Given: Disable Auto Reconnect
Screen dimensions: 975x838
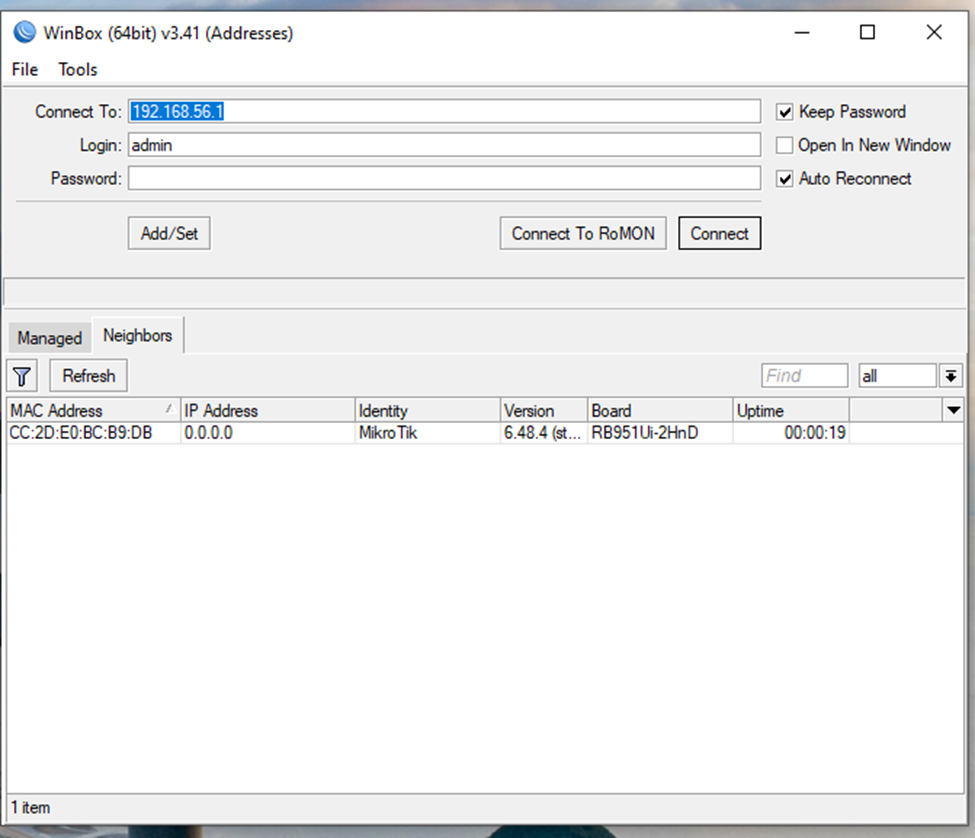Looking at the screenshot, I should tap(784, 178).
